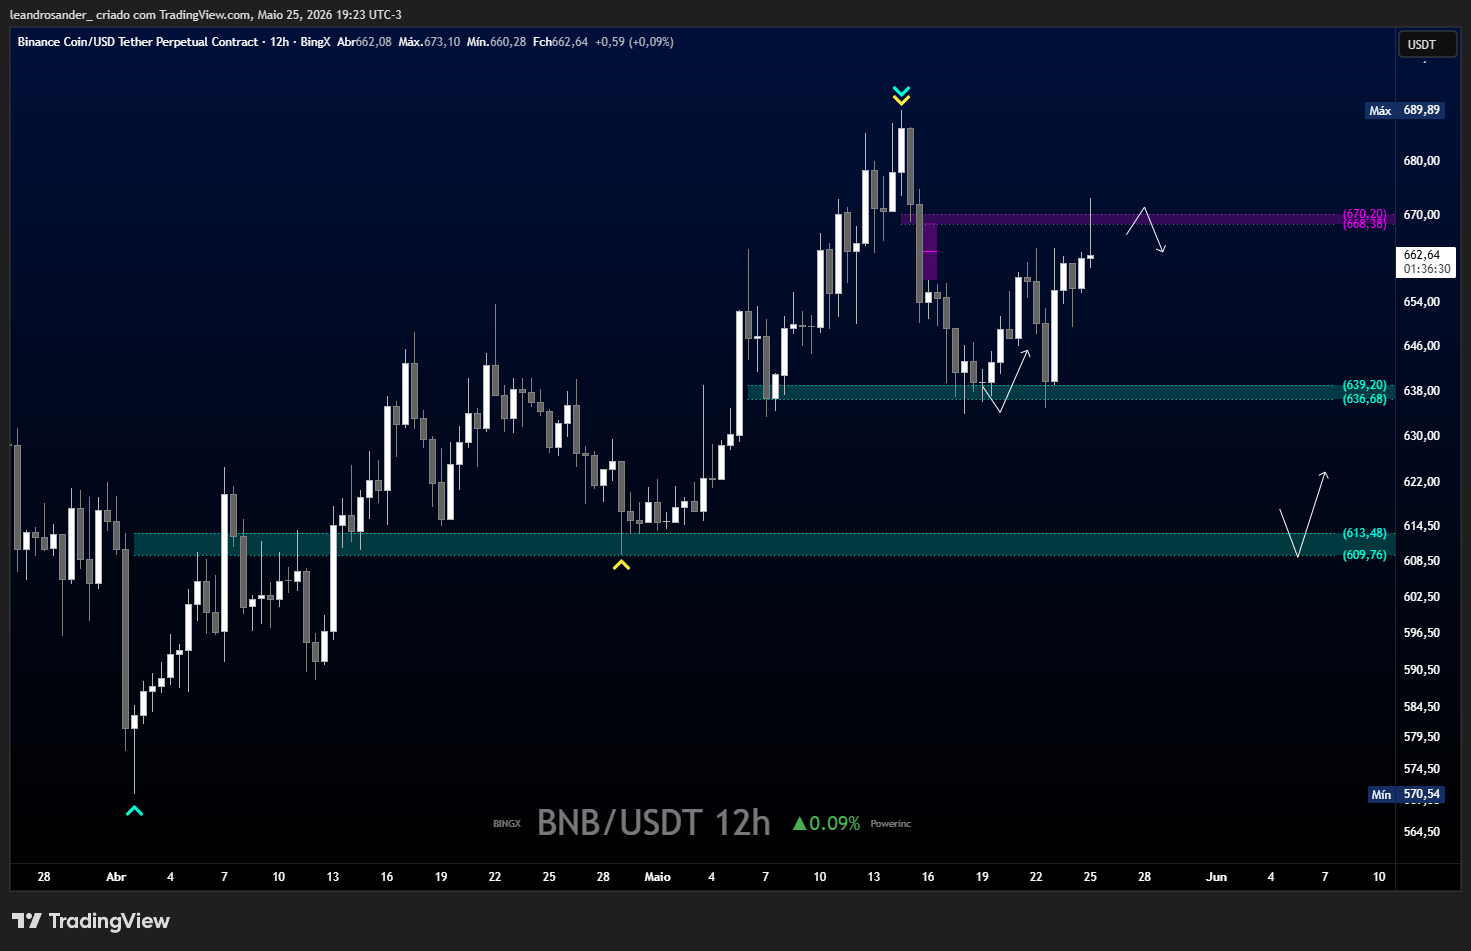Image resolution: width=1471 pixels, height=951 pixels.
Task: Click the 680,00 price axis label
Action: point(1422,161)
